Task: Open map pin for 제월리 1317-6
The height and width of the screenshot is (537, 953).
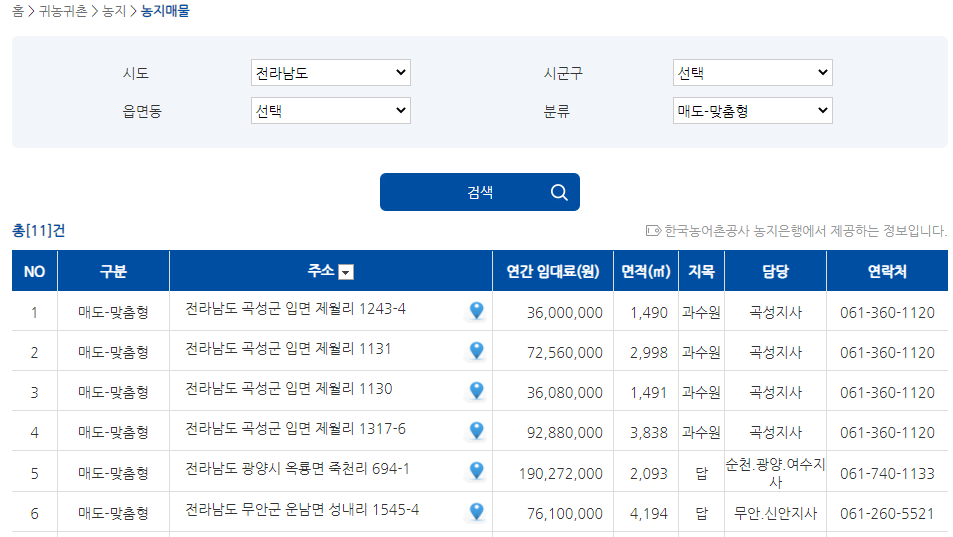Action: (476, 431)
